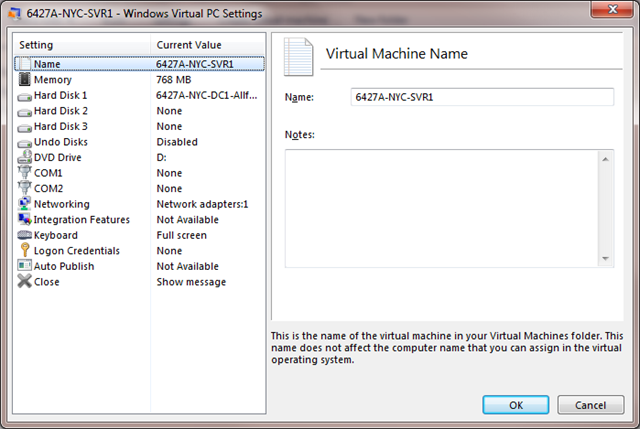The image size is (640, 429).
Task: Click the Memory chip icon
Action: coord(24,79)
